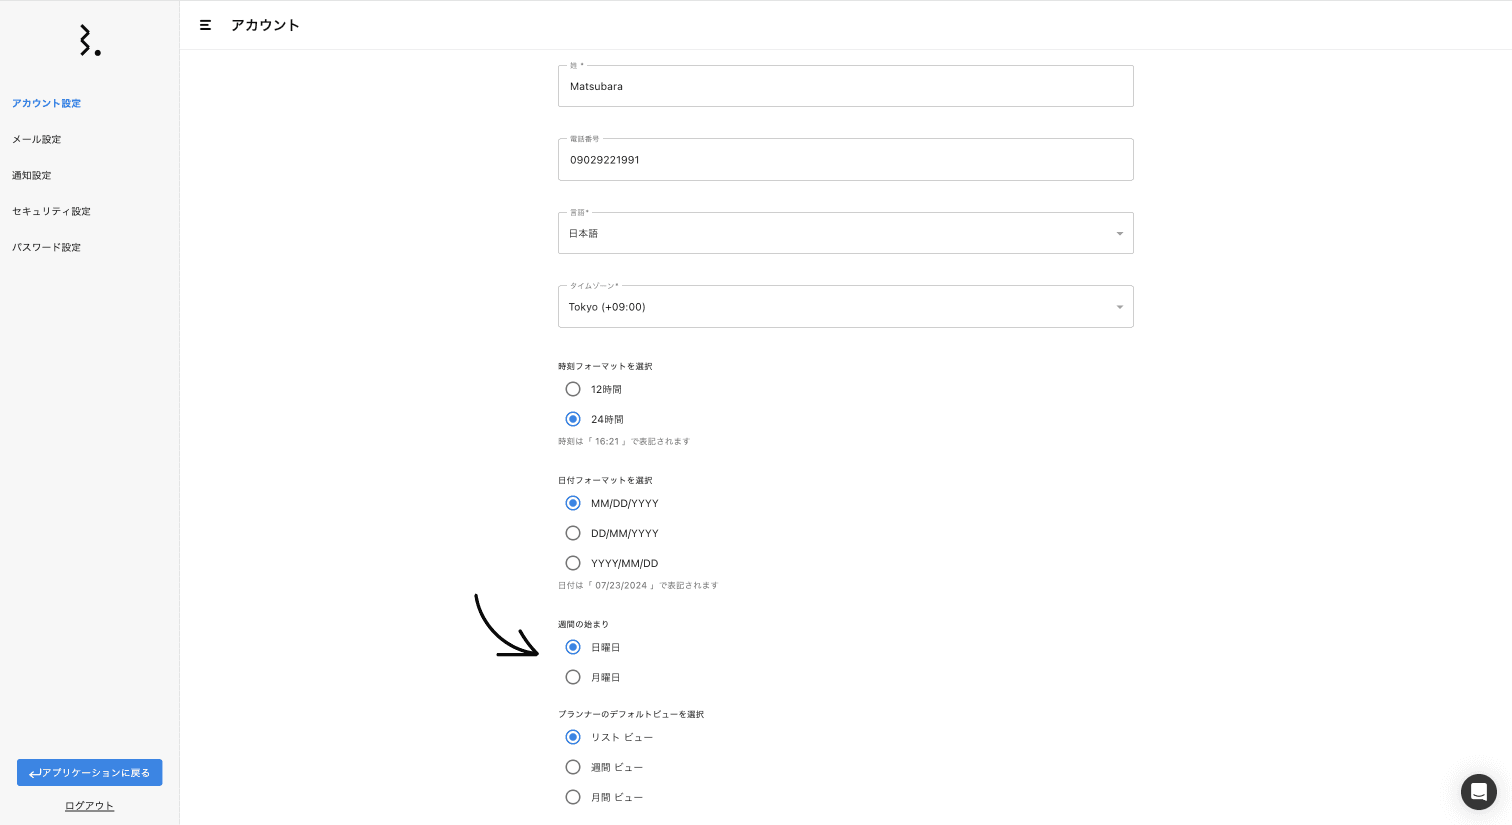Expand the タイムゾーン timezone dropdown
This screenshot has height=825, width=1512.
tap(845, 307)
